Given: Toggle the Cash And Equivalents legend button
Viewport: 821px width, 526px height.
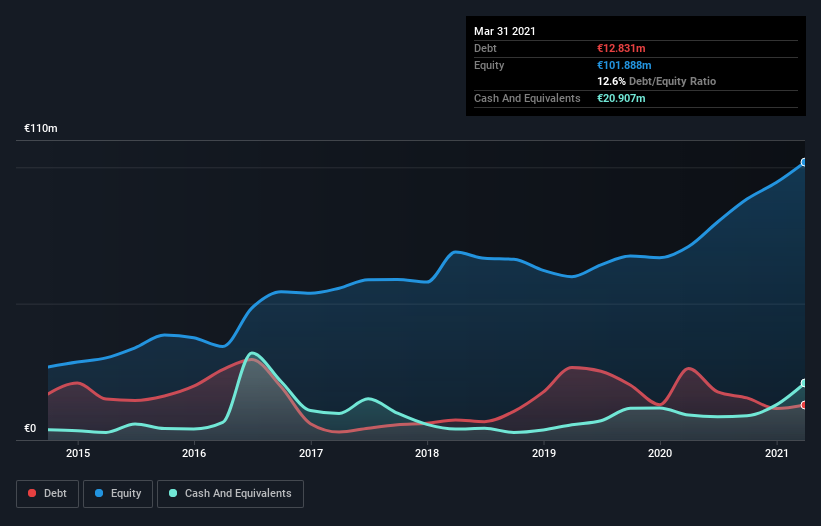Looking at the screenshot, I should [x=230, y=494].
